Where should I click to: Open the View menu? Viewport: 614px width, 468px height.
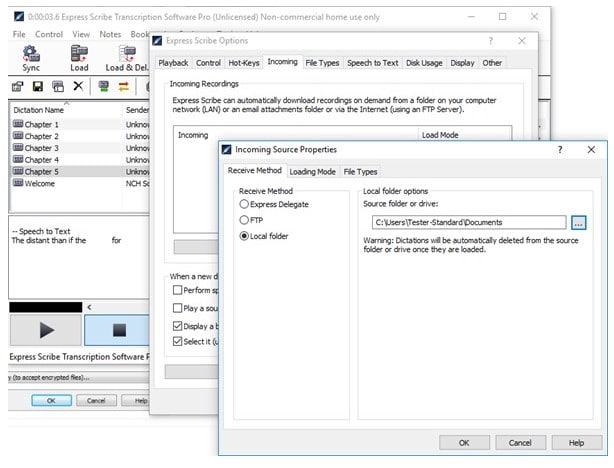[81, 34]
